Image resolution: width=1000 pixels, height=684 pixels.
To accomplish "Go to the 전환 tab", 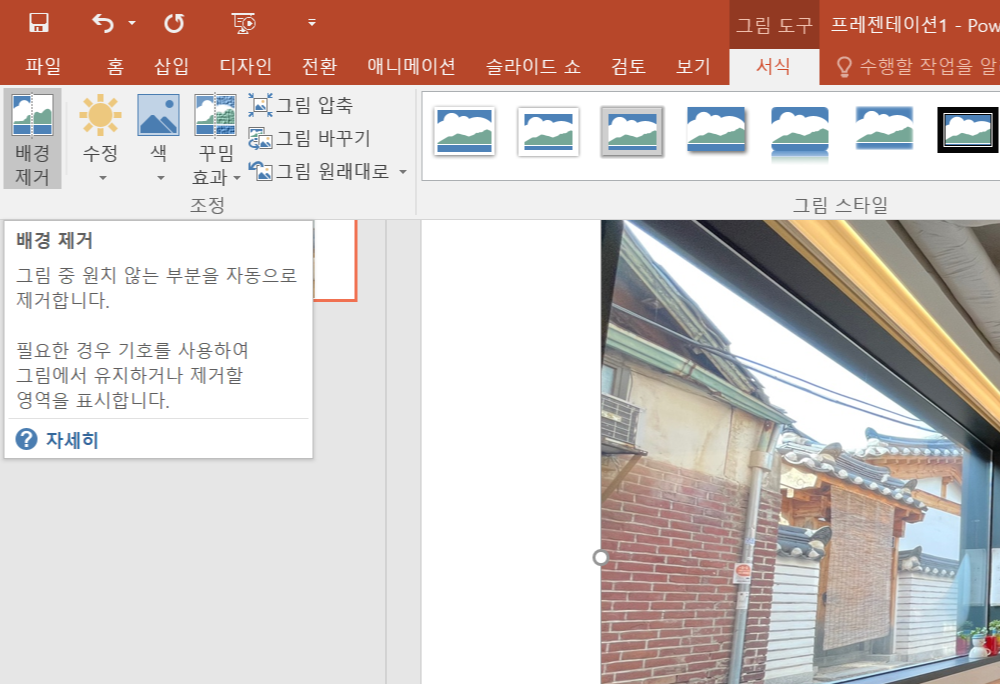I will (319, 66).
